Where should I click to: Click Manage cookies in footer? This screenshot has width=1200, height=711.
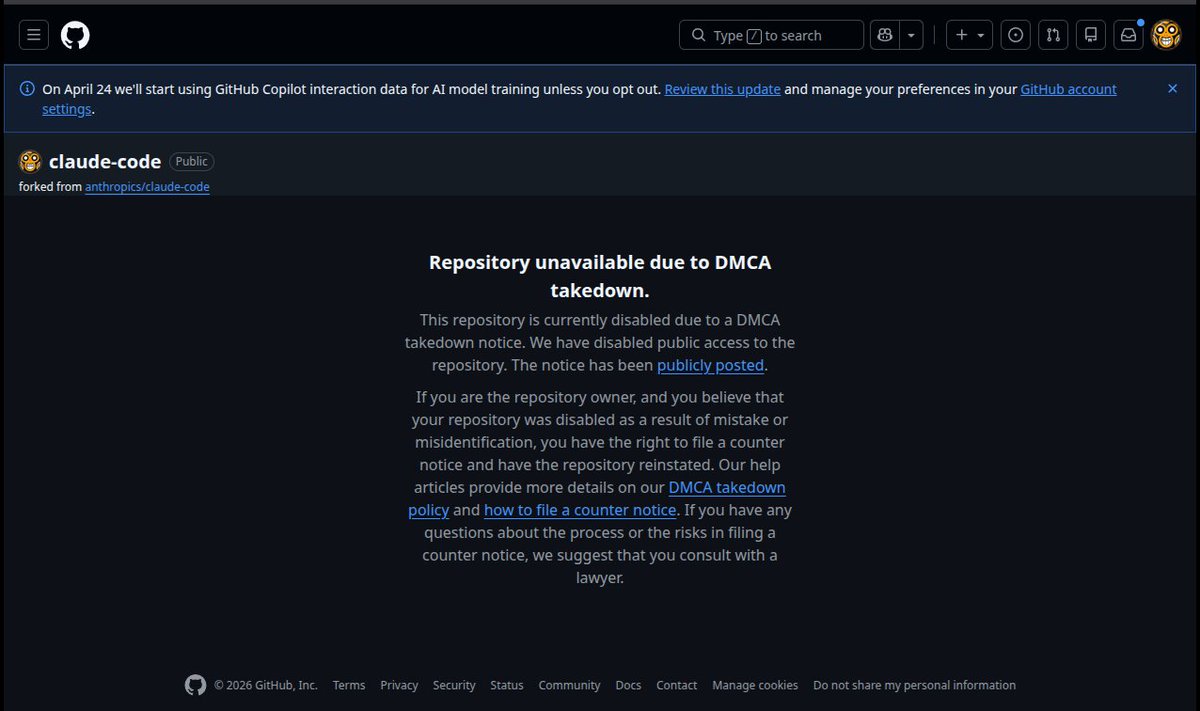click(755, 685)
